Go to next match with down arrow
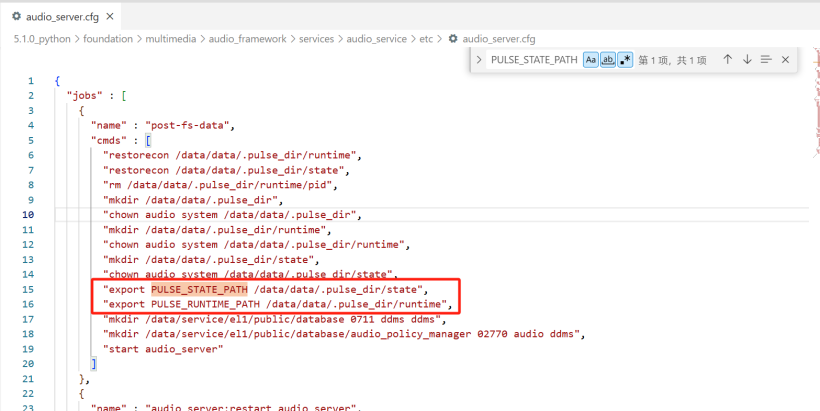 747,60
